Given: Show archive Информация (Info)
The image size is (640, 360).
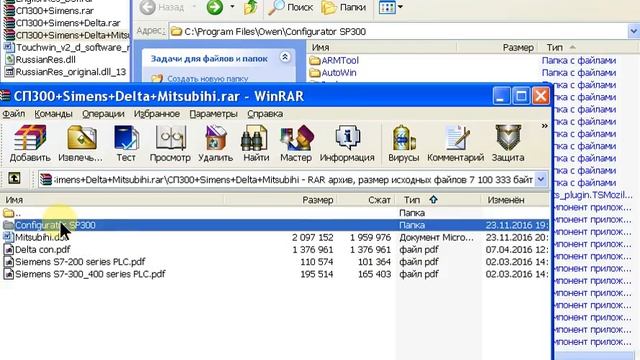Looking at the screenshot, I should tap(347, 143).
